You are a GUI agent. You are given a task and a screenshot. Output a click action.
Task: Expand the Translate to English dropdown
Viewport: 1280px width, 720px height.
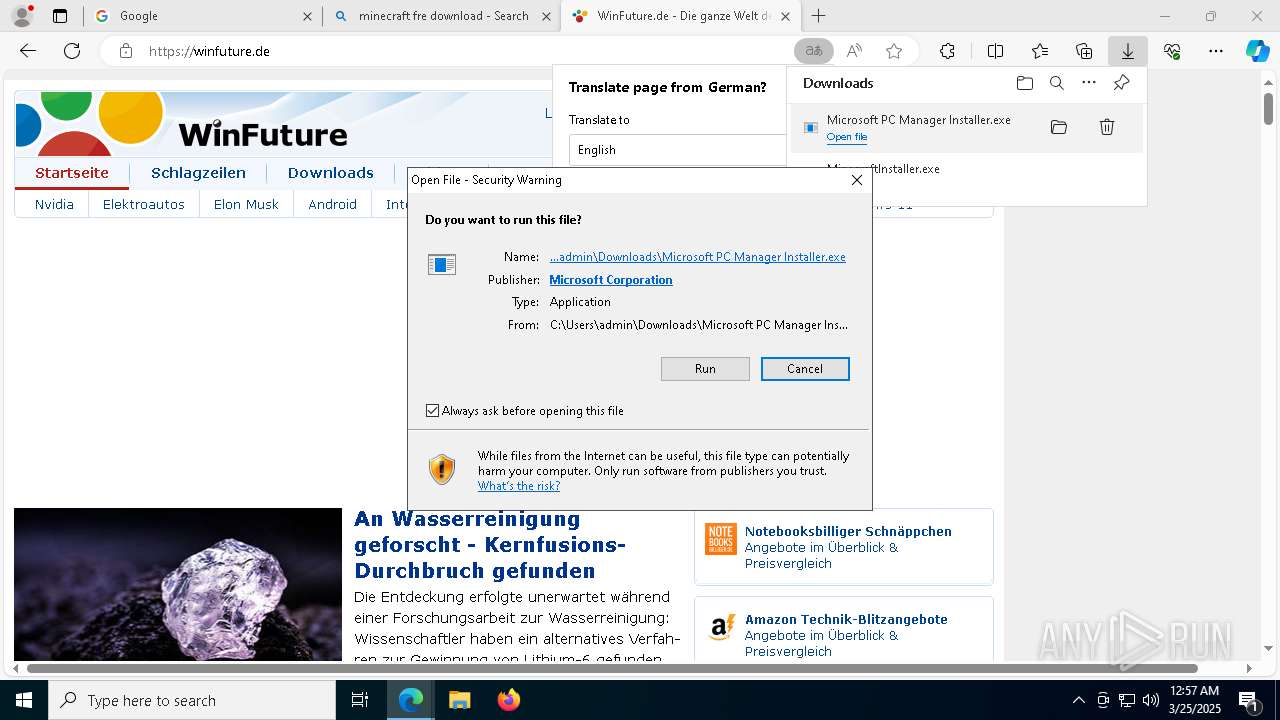pos(678,150)
